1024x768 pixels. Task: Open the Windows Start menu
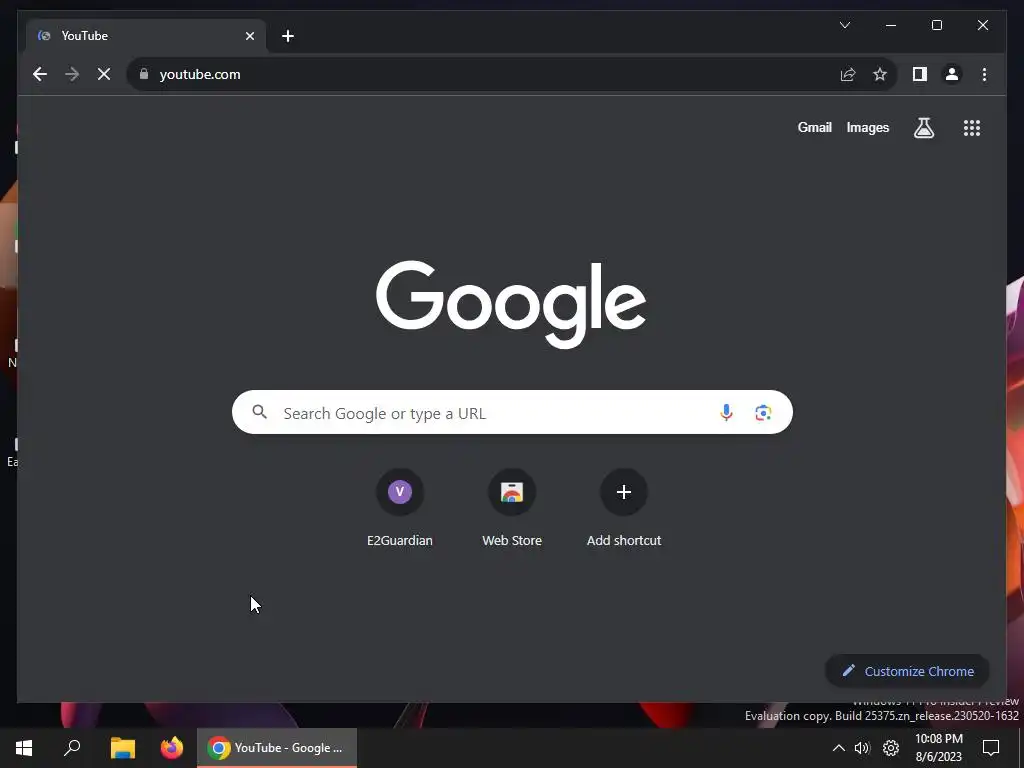[x=24, y=748]
